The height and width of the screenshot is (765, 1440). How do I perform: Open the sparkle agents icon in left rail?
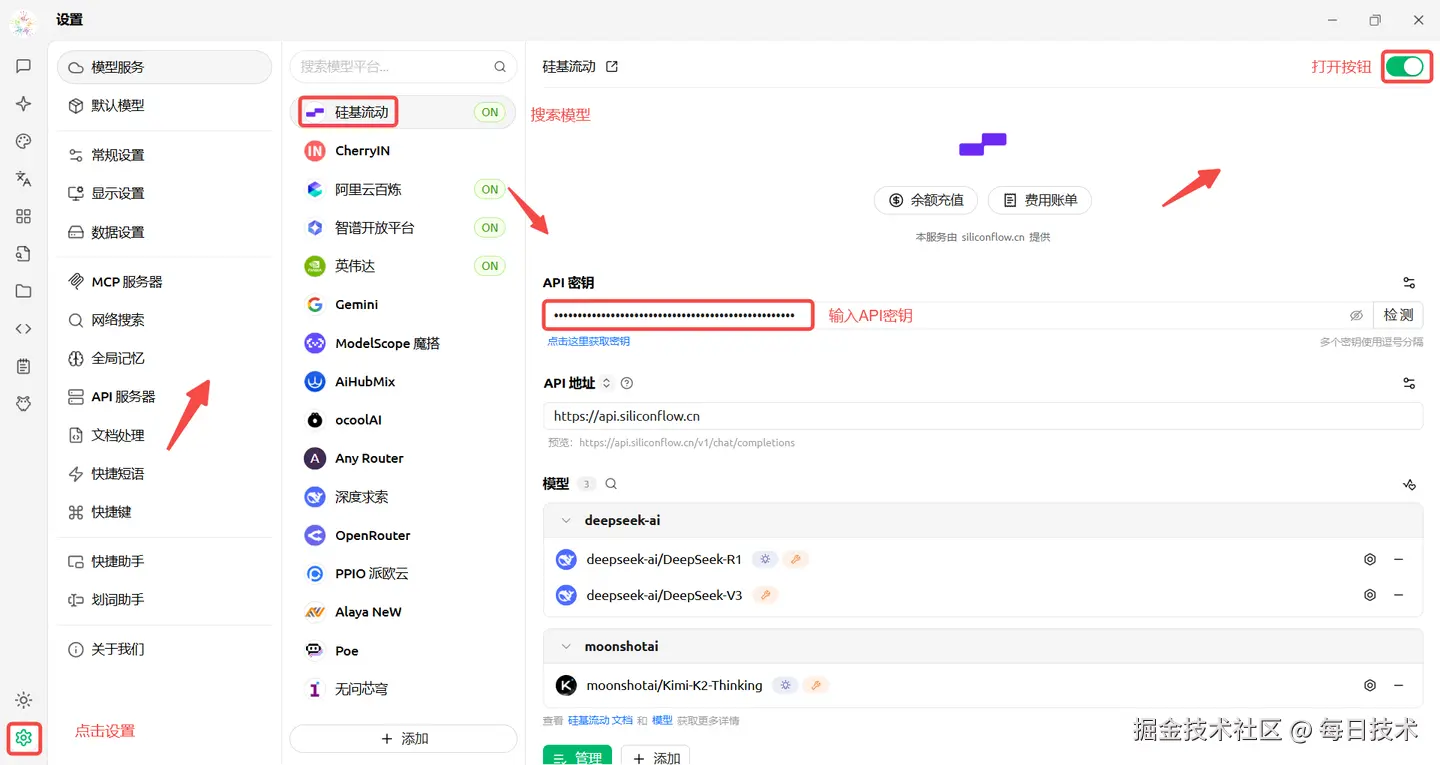click(x=23, y=104)
